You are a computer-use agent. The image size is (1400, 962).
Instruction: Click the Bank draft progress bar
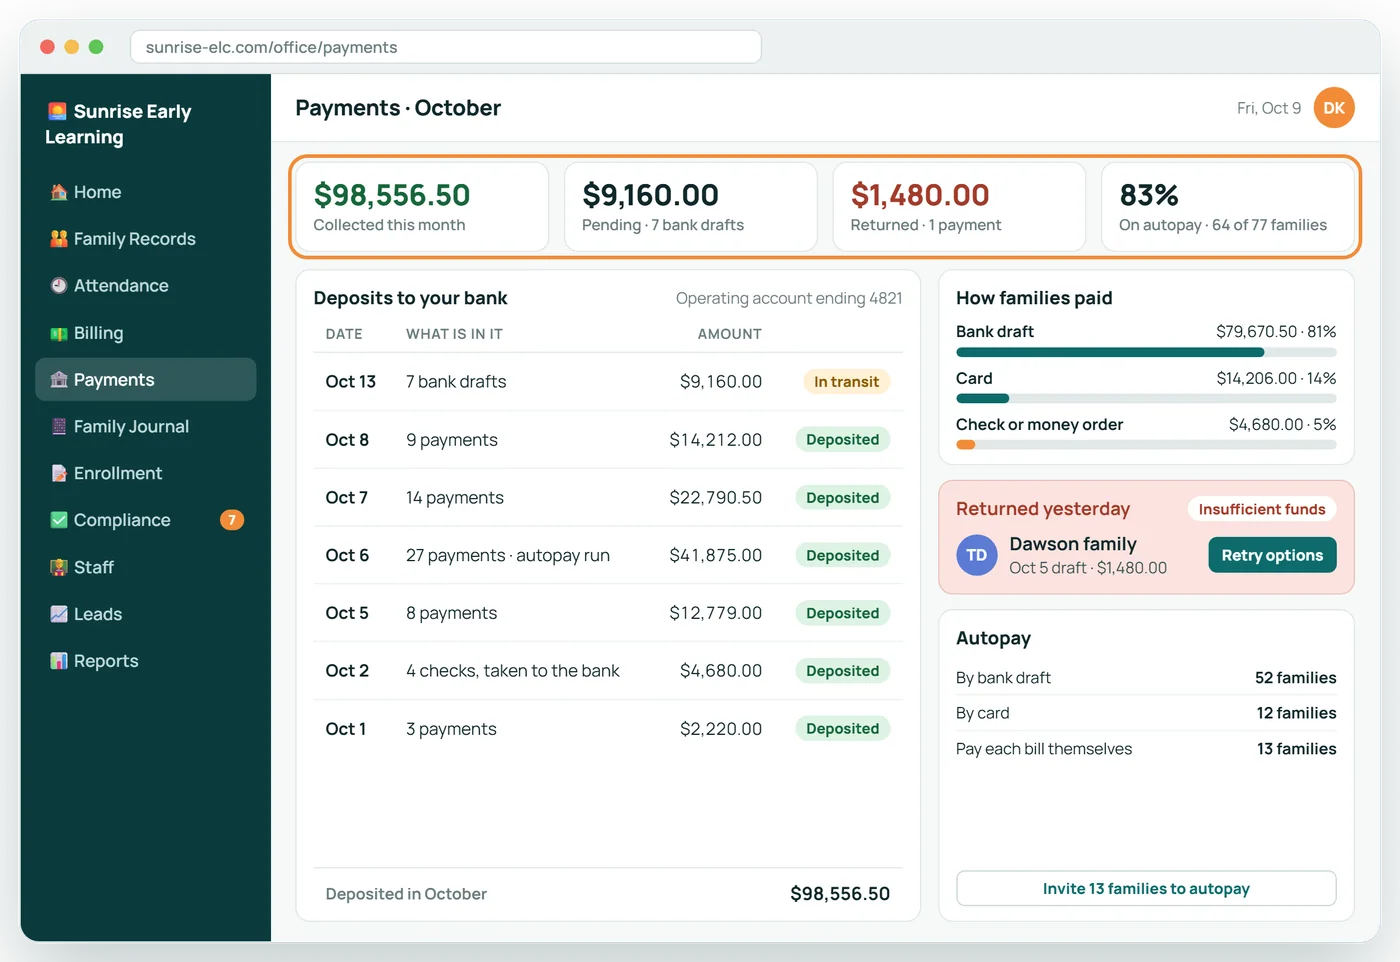tap(1146, 352)
